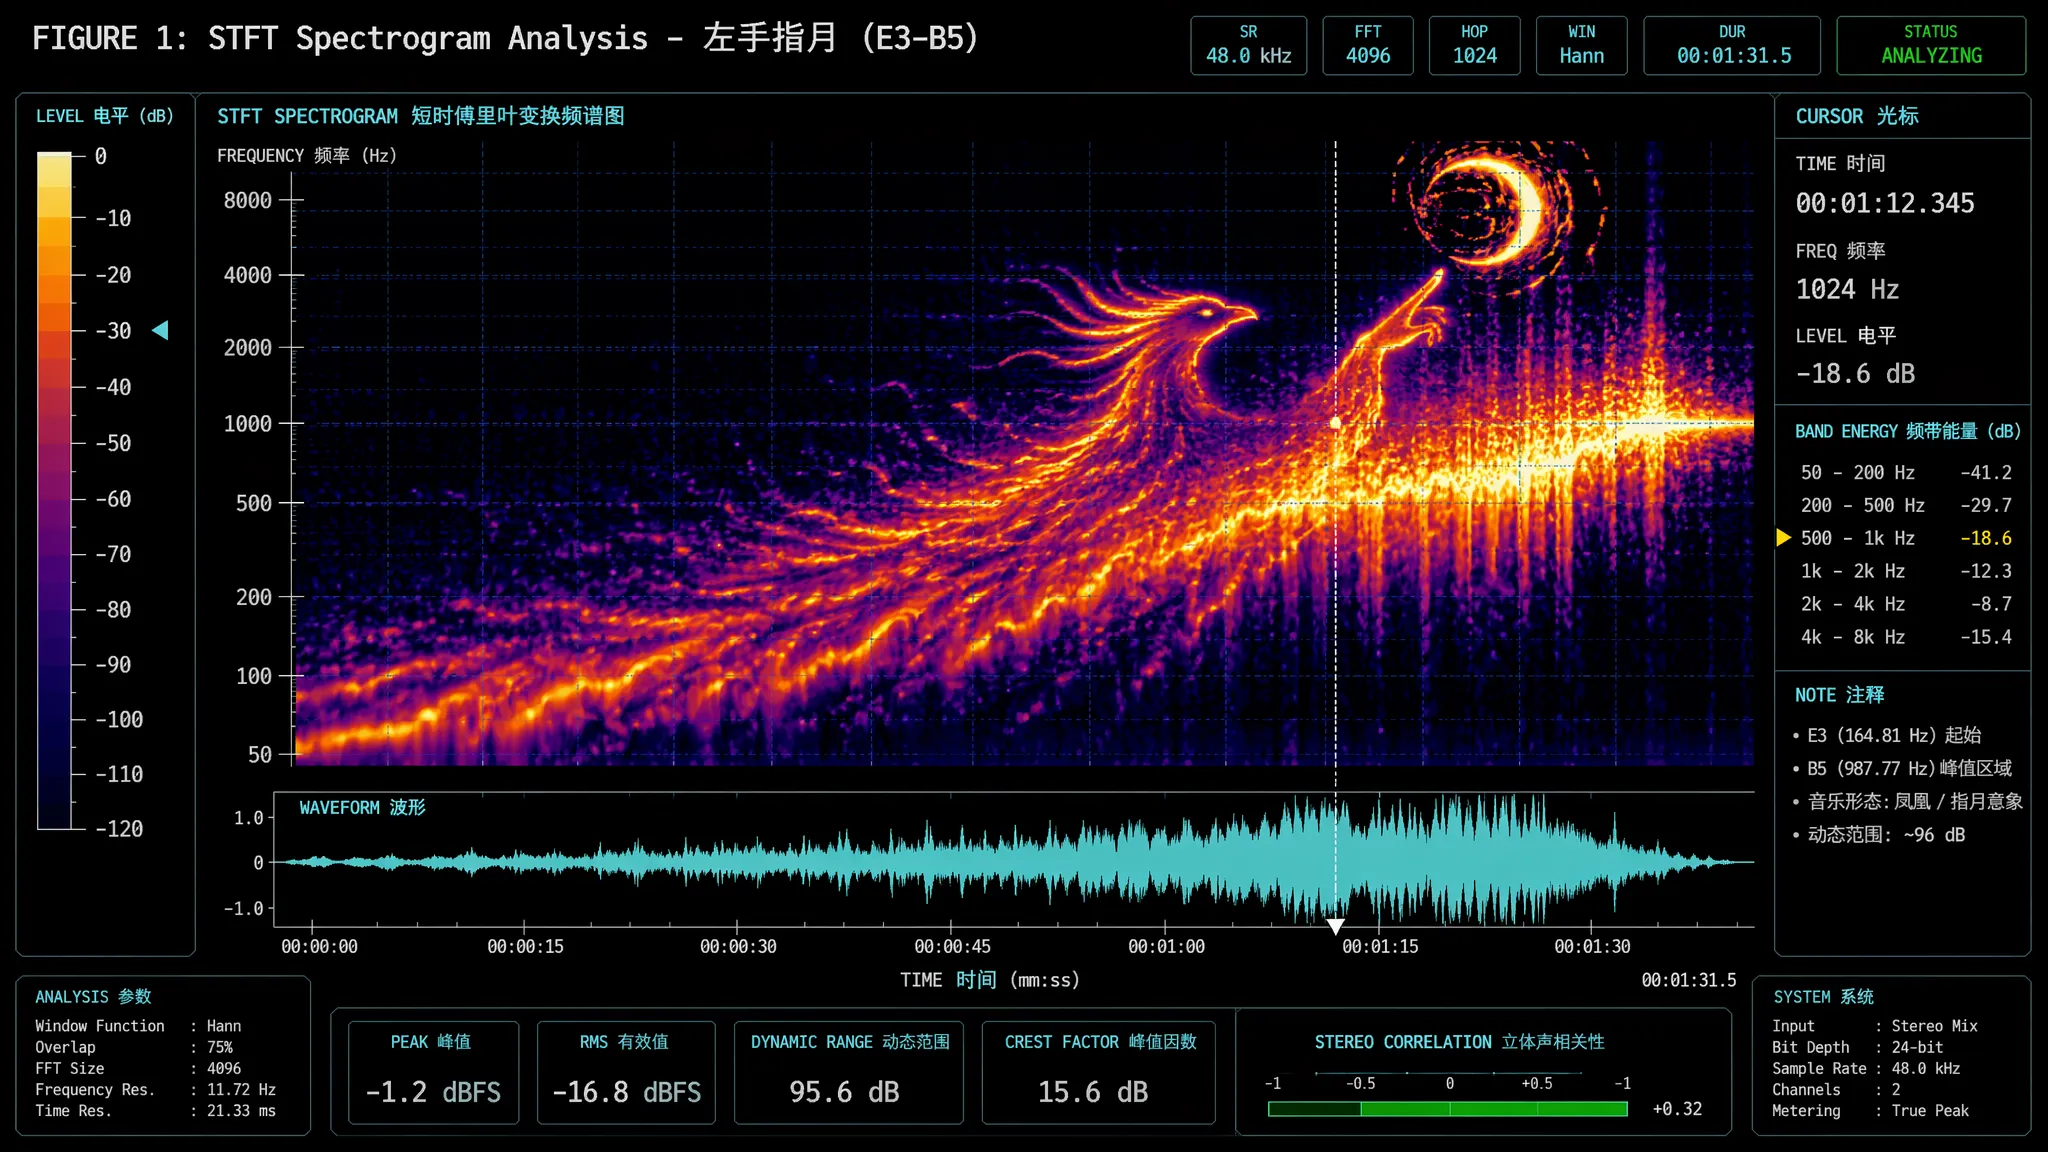The width and height of the screenshot is (2048, 1152).
Task: Click the WIN Hann header box
Action: point(1581,45)
